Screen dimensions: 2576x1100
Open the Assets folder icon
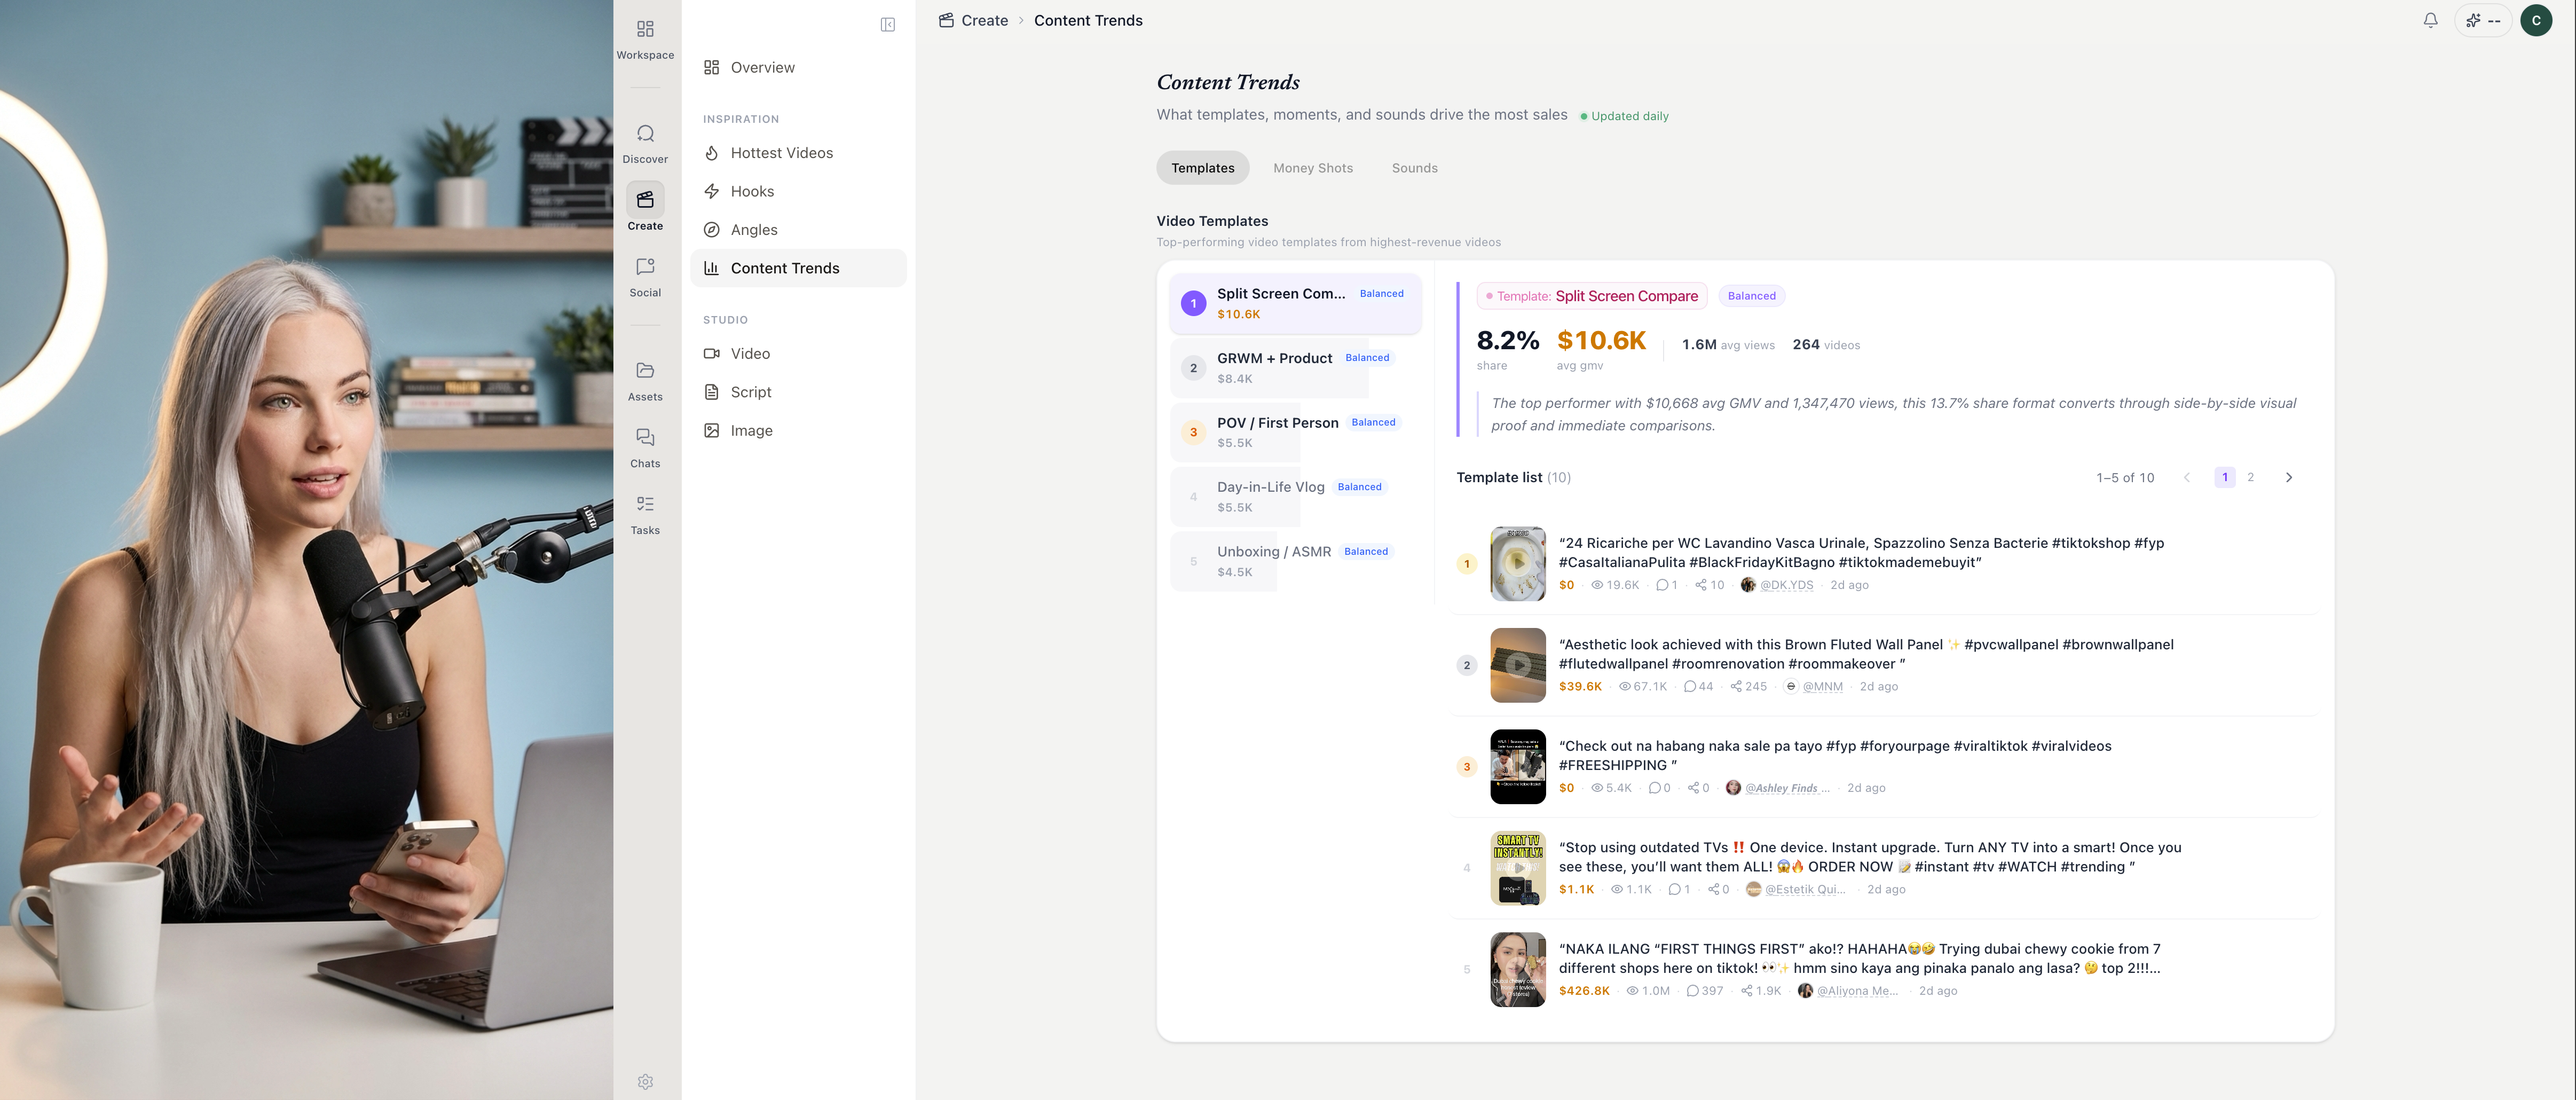[x=645, y=371]
